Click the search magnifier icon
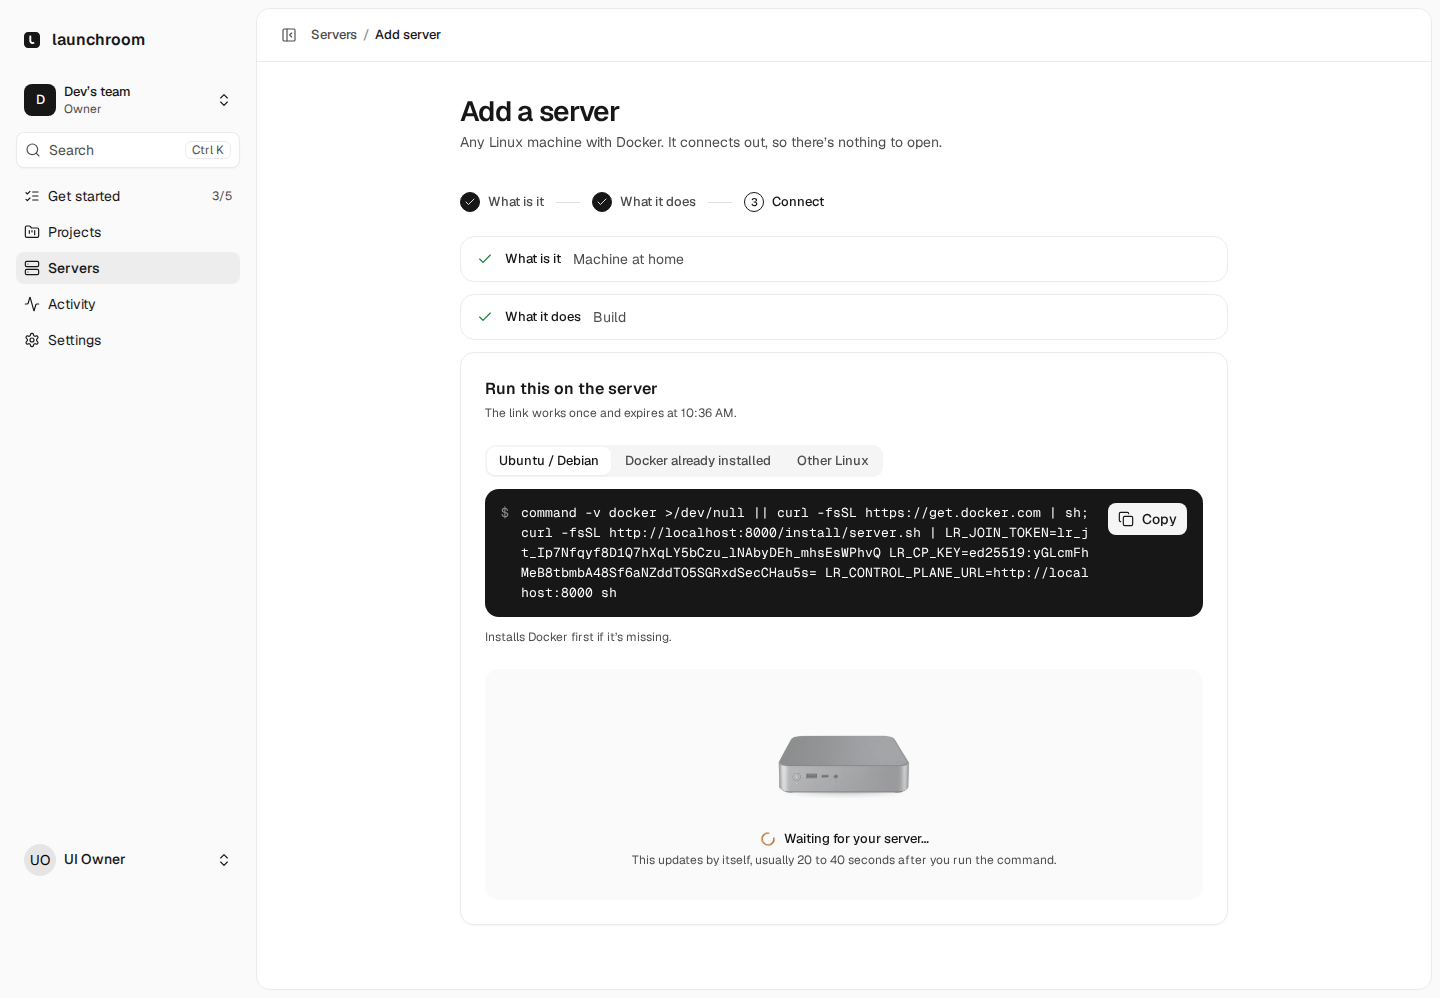1440x998 pixels. click(33, 150)
